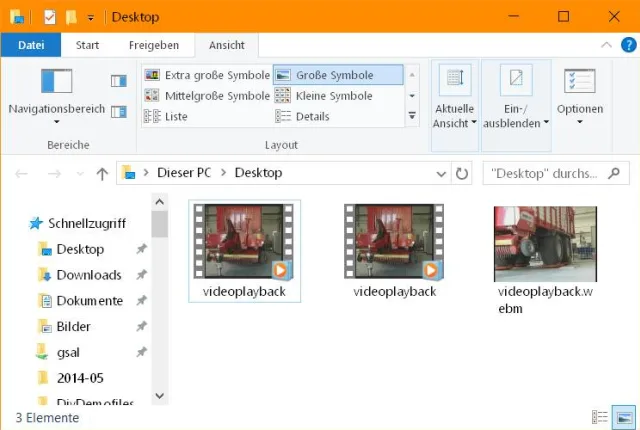Expand the layout gallery more arrow
This screenshot has height=430, width=640.
tap(412, 116)
